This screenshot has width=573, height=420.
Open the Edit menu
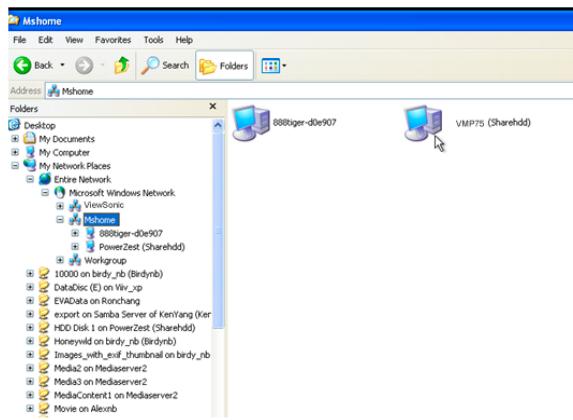45,39
